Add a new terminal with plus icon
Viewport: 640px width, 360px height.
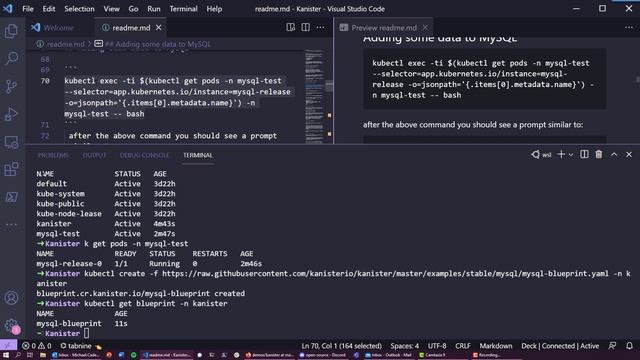tap(561, 154)
